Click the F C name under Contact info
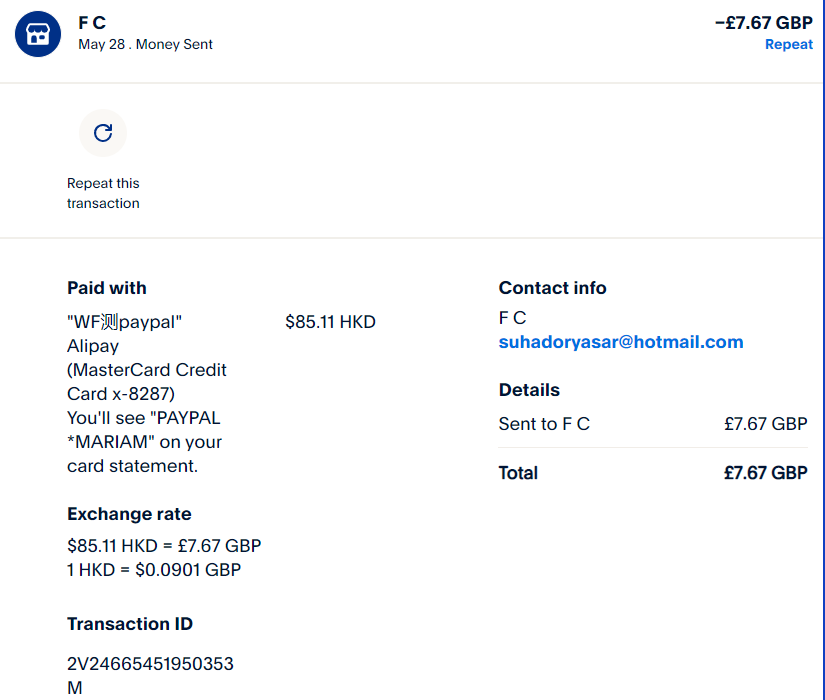Screen dimensions: 825x700 512,318
